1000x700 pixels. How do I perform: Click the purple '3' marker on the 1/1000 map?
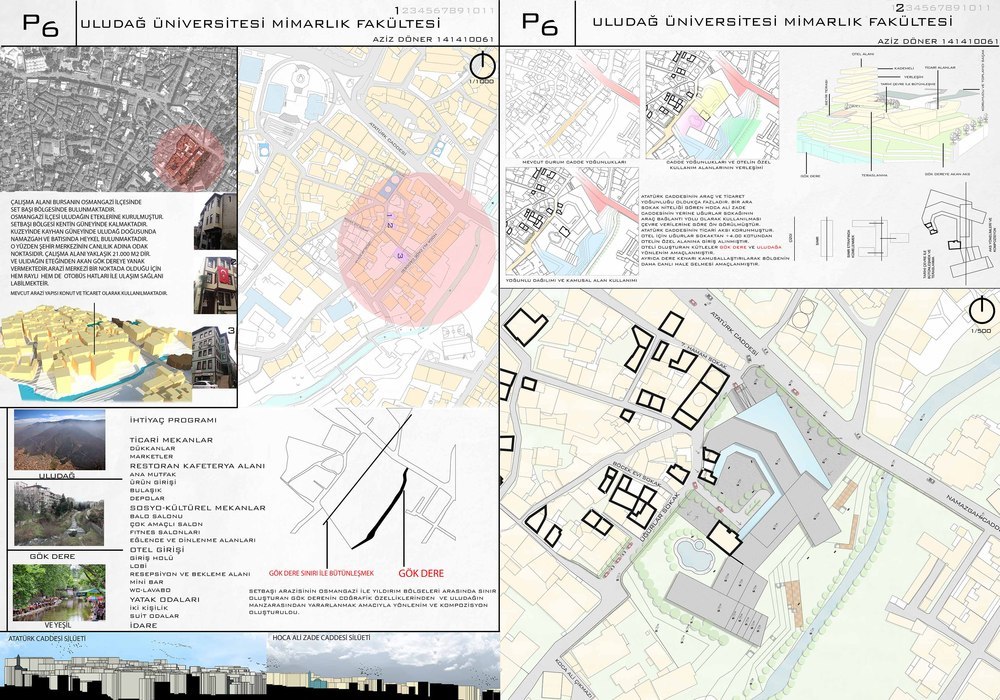(400, 256)
